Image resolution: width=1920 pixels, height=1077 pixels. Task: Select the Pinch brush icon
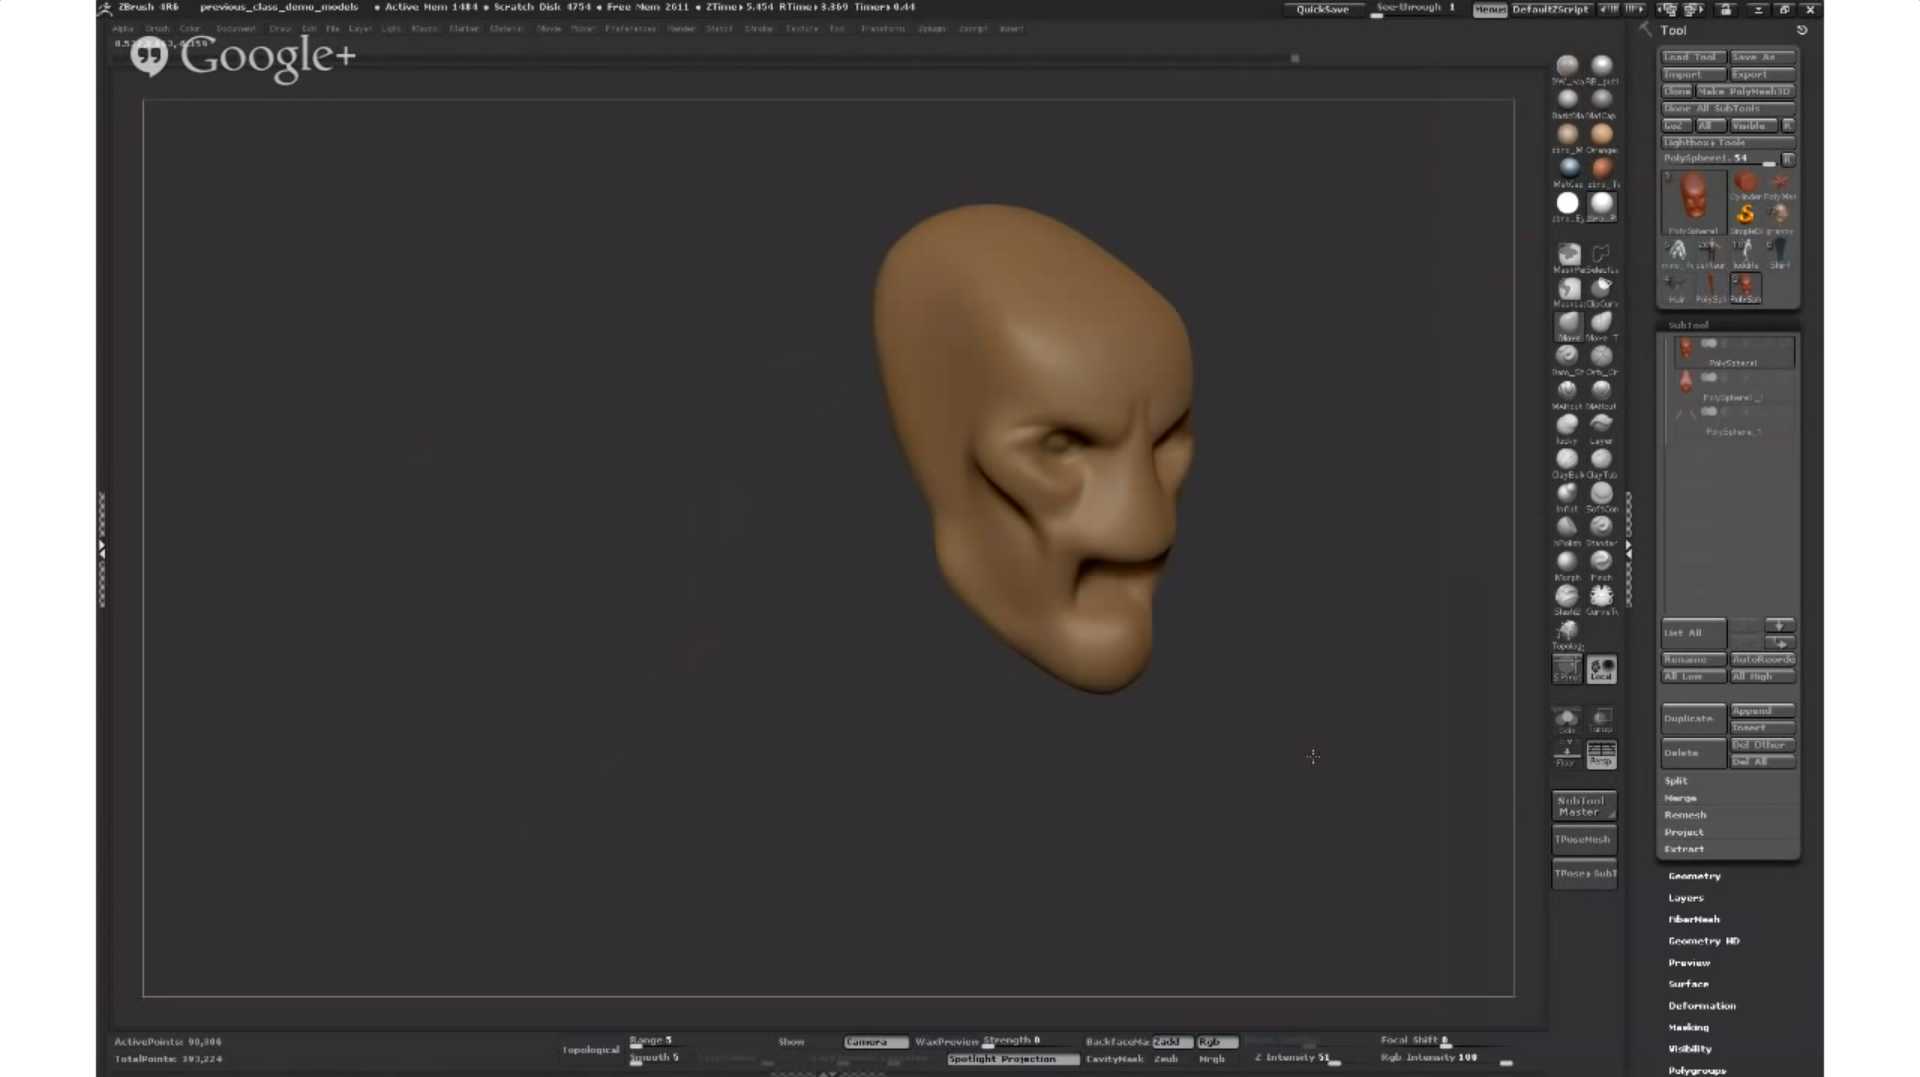pyautogui.click(x=1601, y=562)
